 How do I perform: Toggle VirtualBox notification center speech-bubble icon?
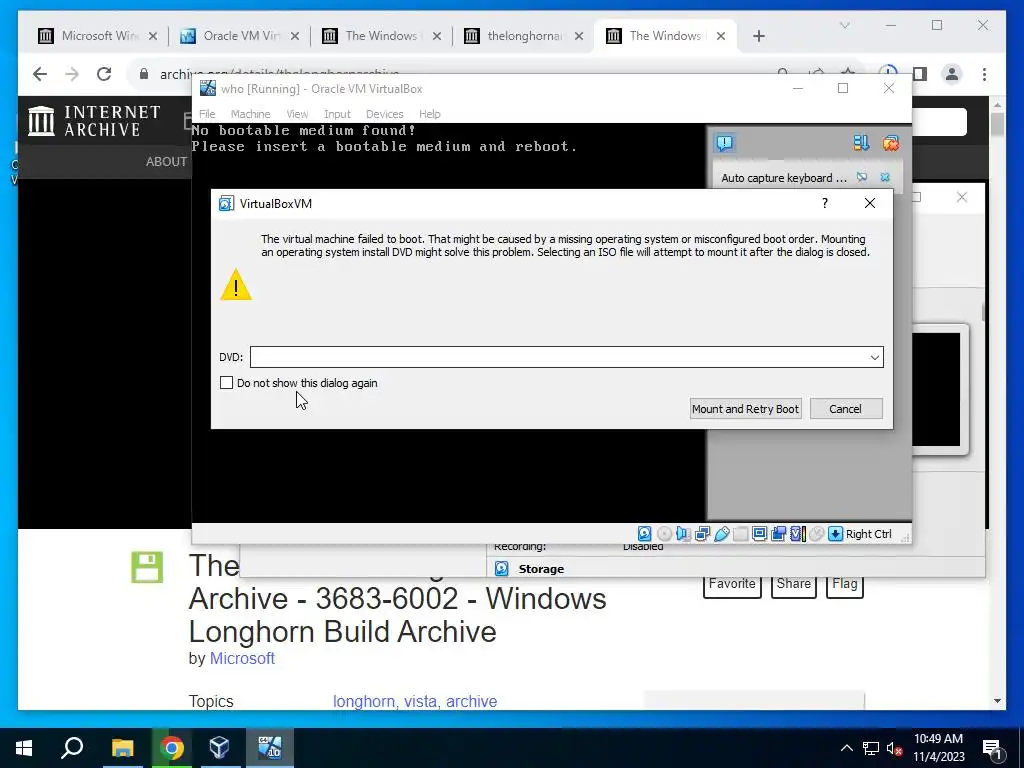[x=725, y=143]
